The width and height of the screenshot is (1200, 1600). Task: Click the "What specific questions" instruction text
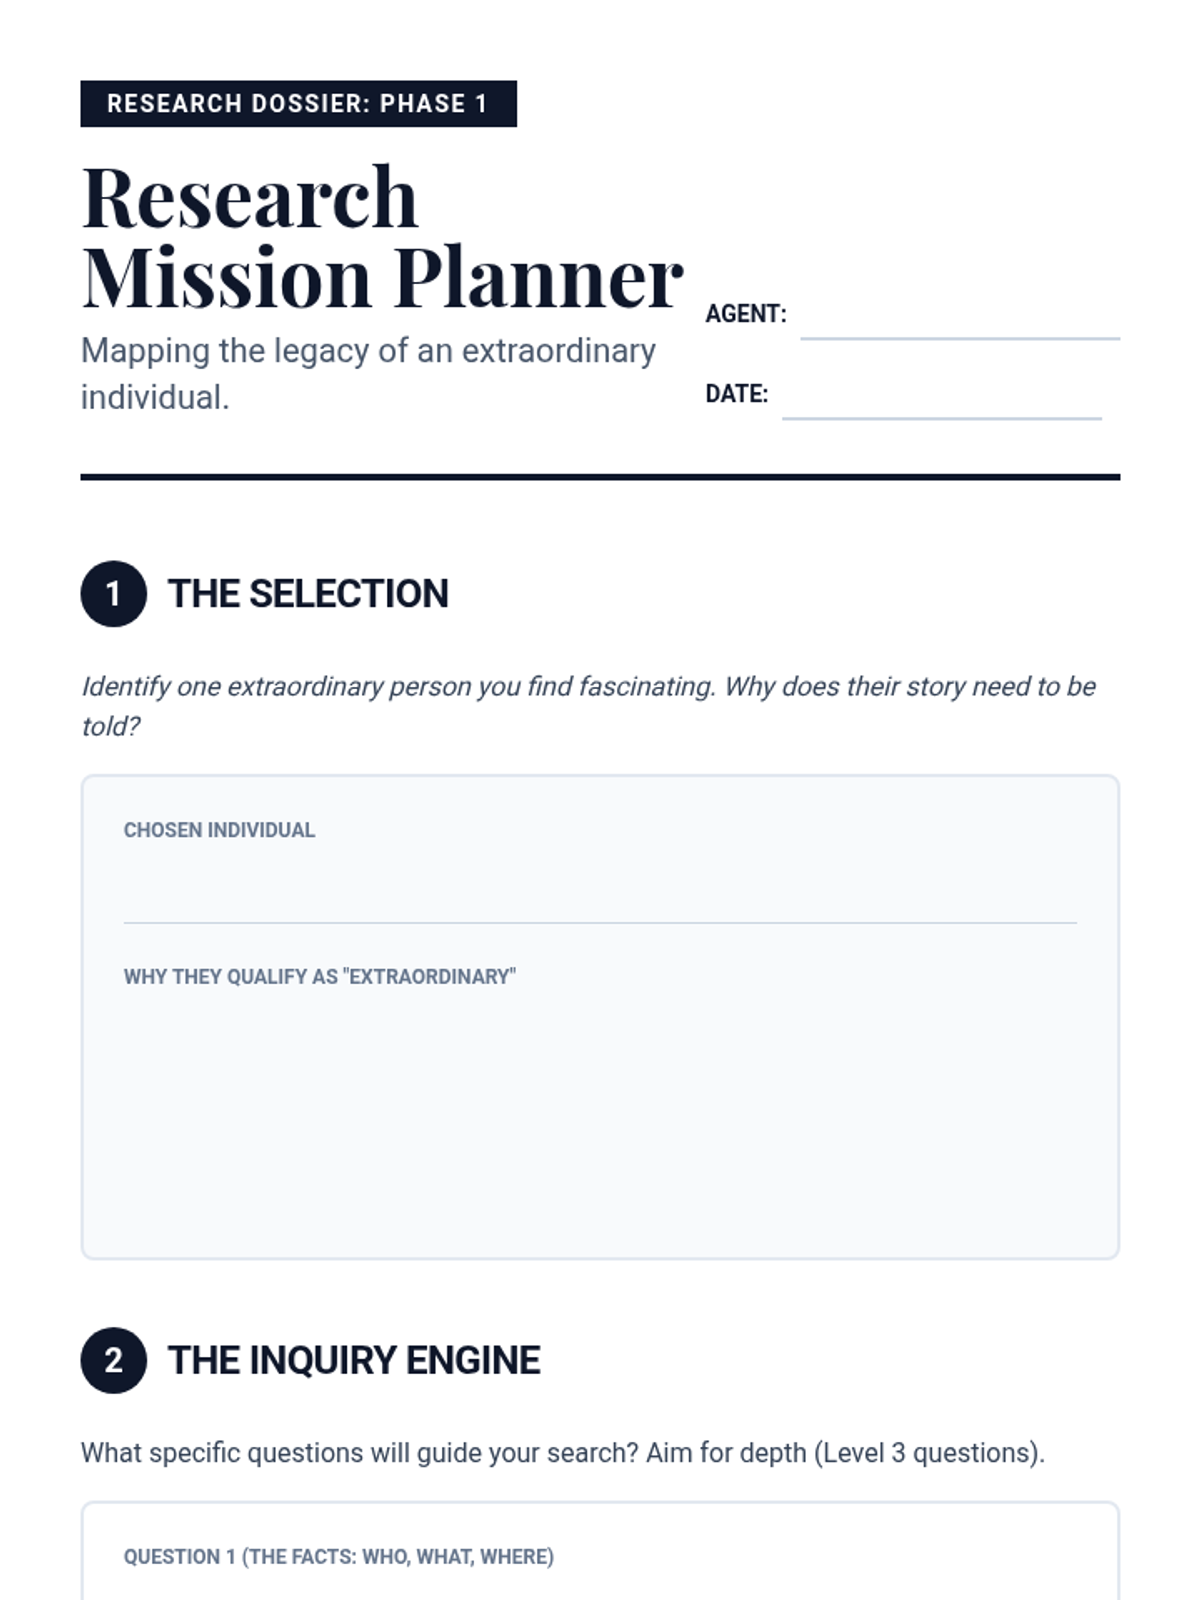[x=563, y=1453]
